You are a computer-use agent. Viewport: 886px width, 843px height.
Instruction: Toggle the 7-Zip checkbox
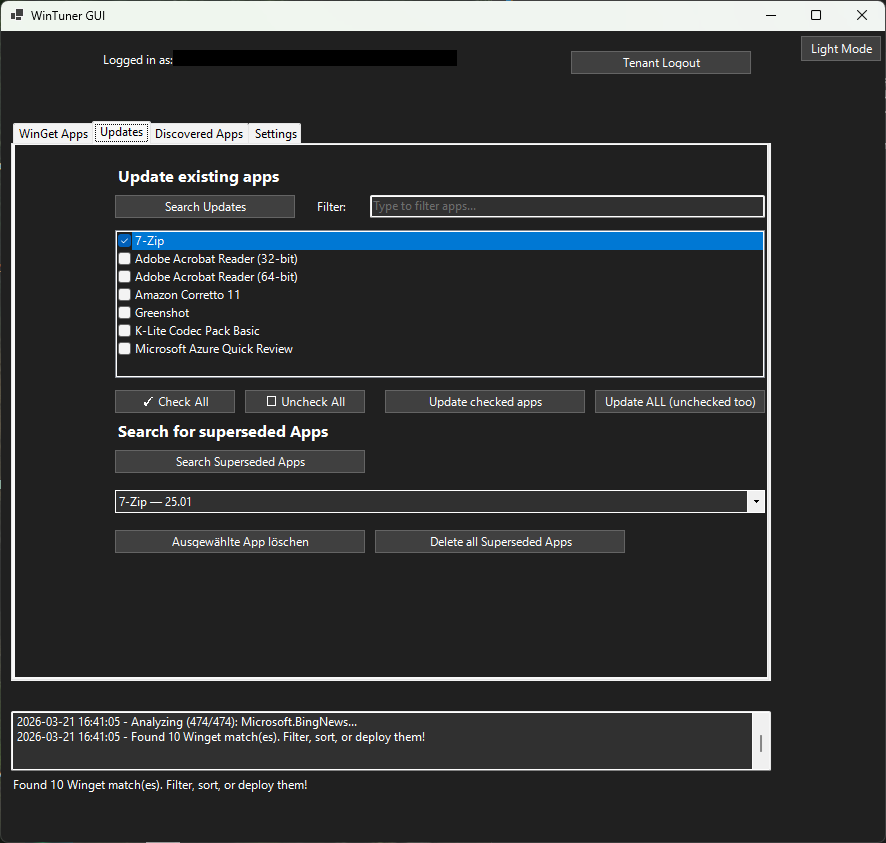[x=125, y=241]
